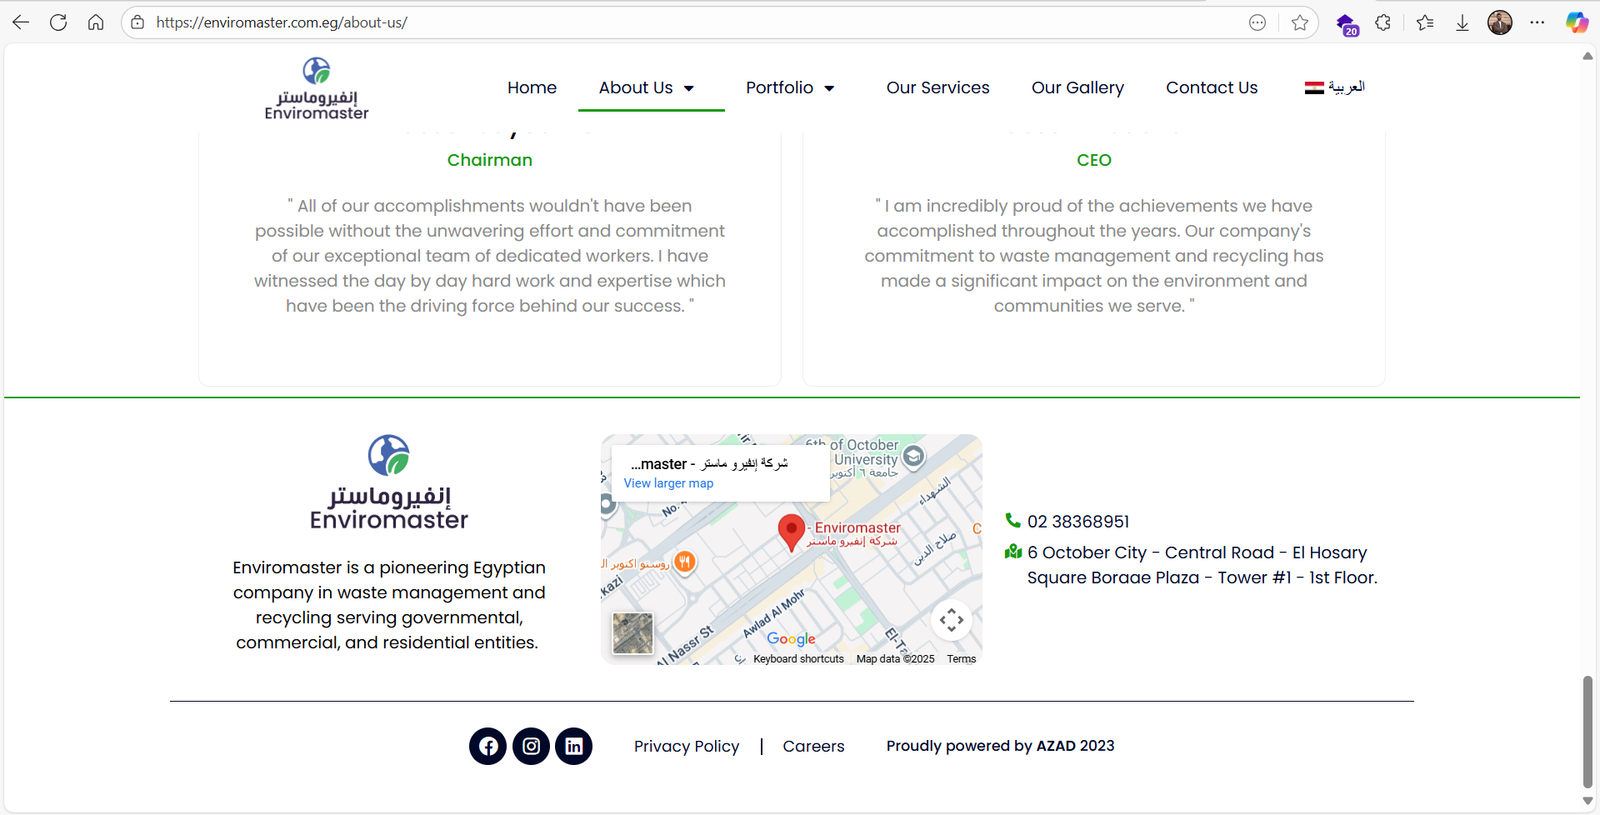Add page to favorites star icon
Screen dimensions: 1600x815
pyautogui.click(x=1299, y=22)
